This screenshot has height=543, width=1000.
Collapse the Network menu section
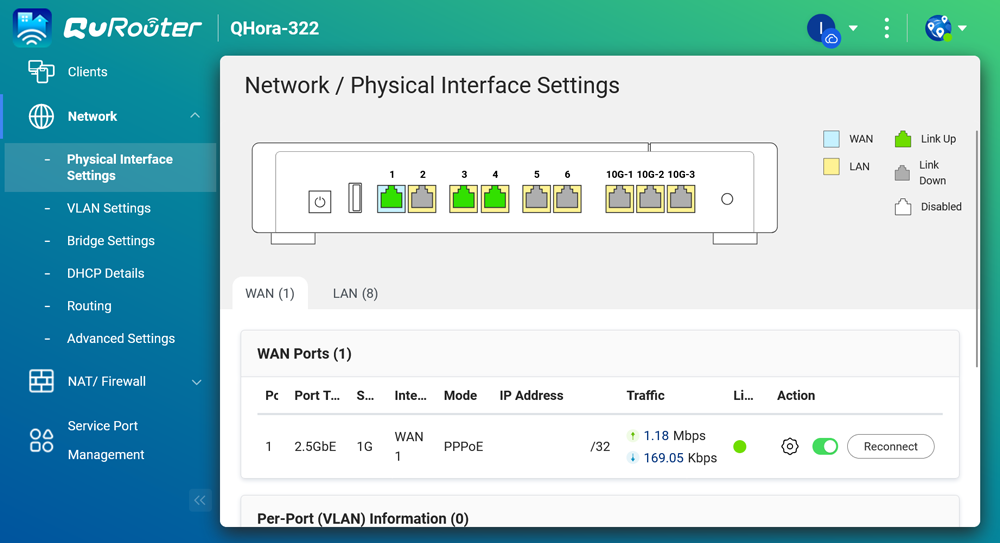tap(195, 116)
